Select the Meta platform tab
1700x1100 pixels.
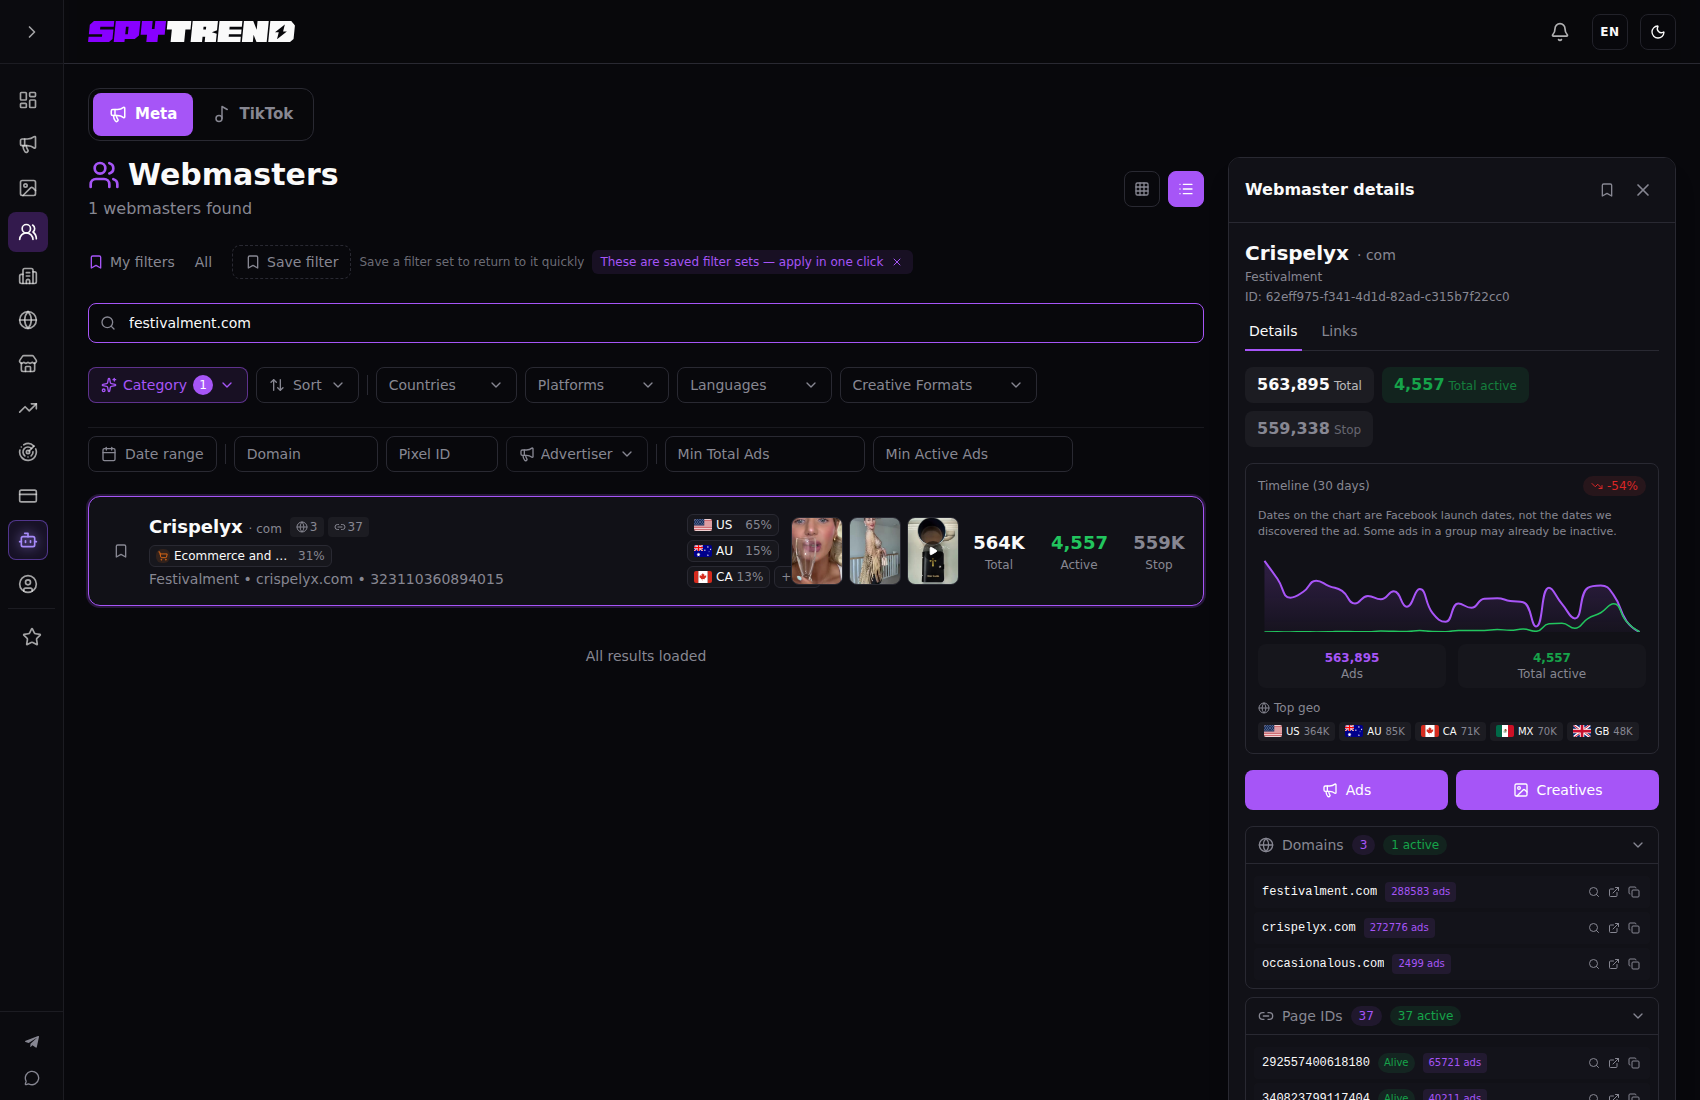click(x=143, y=114)
